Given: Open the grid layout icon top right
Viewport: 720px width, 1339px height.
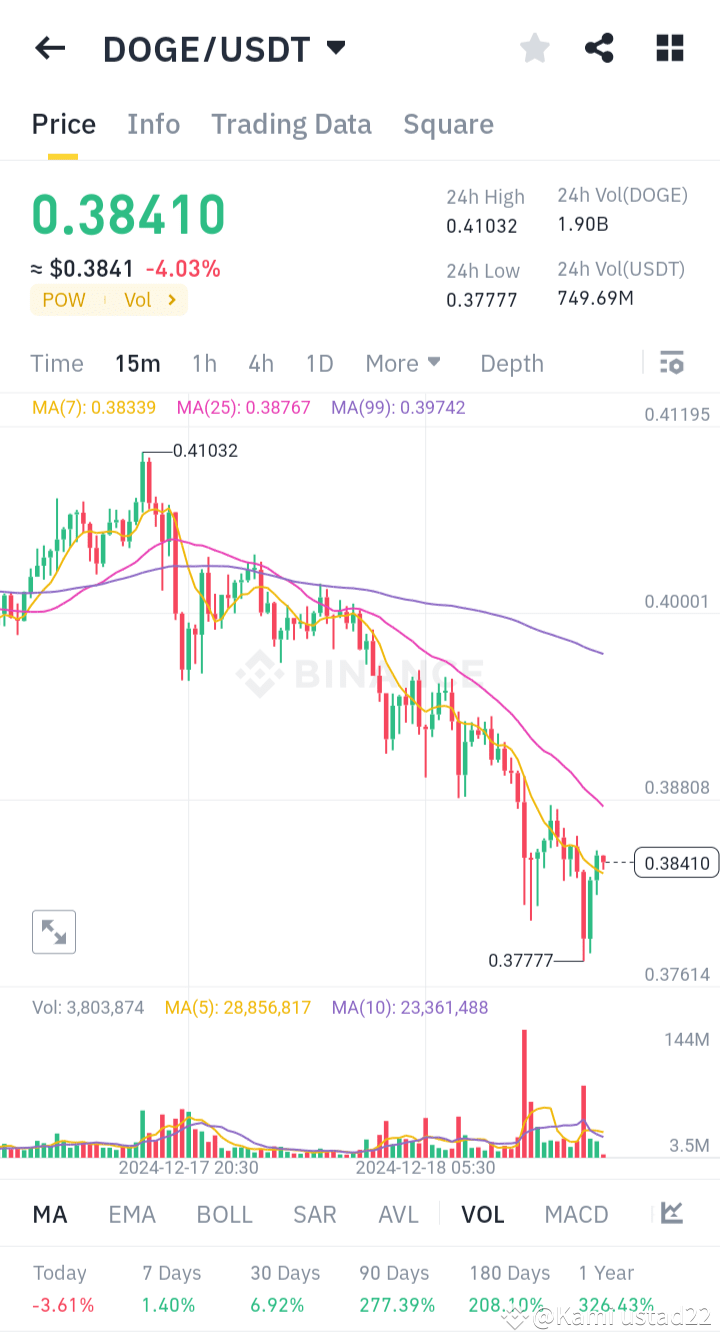Looking at the screenshot, I should [669, 48].
